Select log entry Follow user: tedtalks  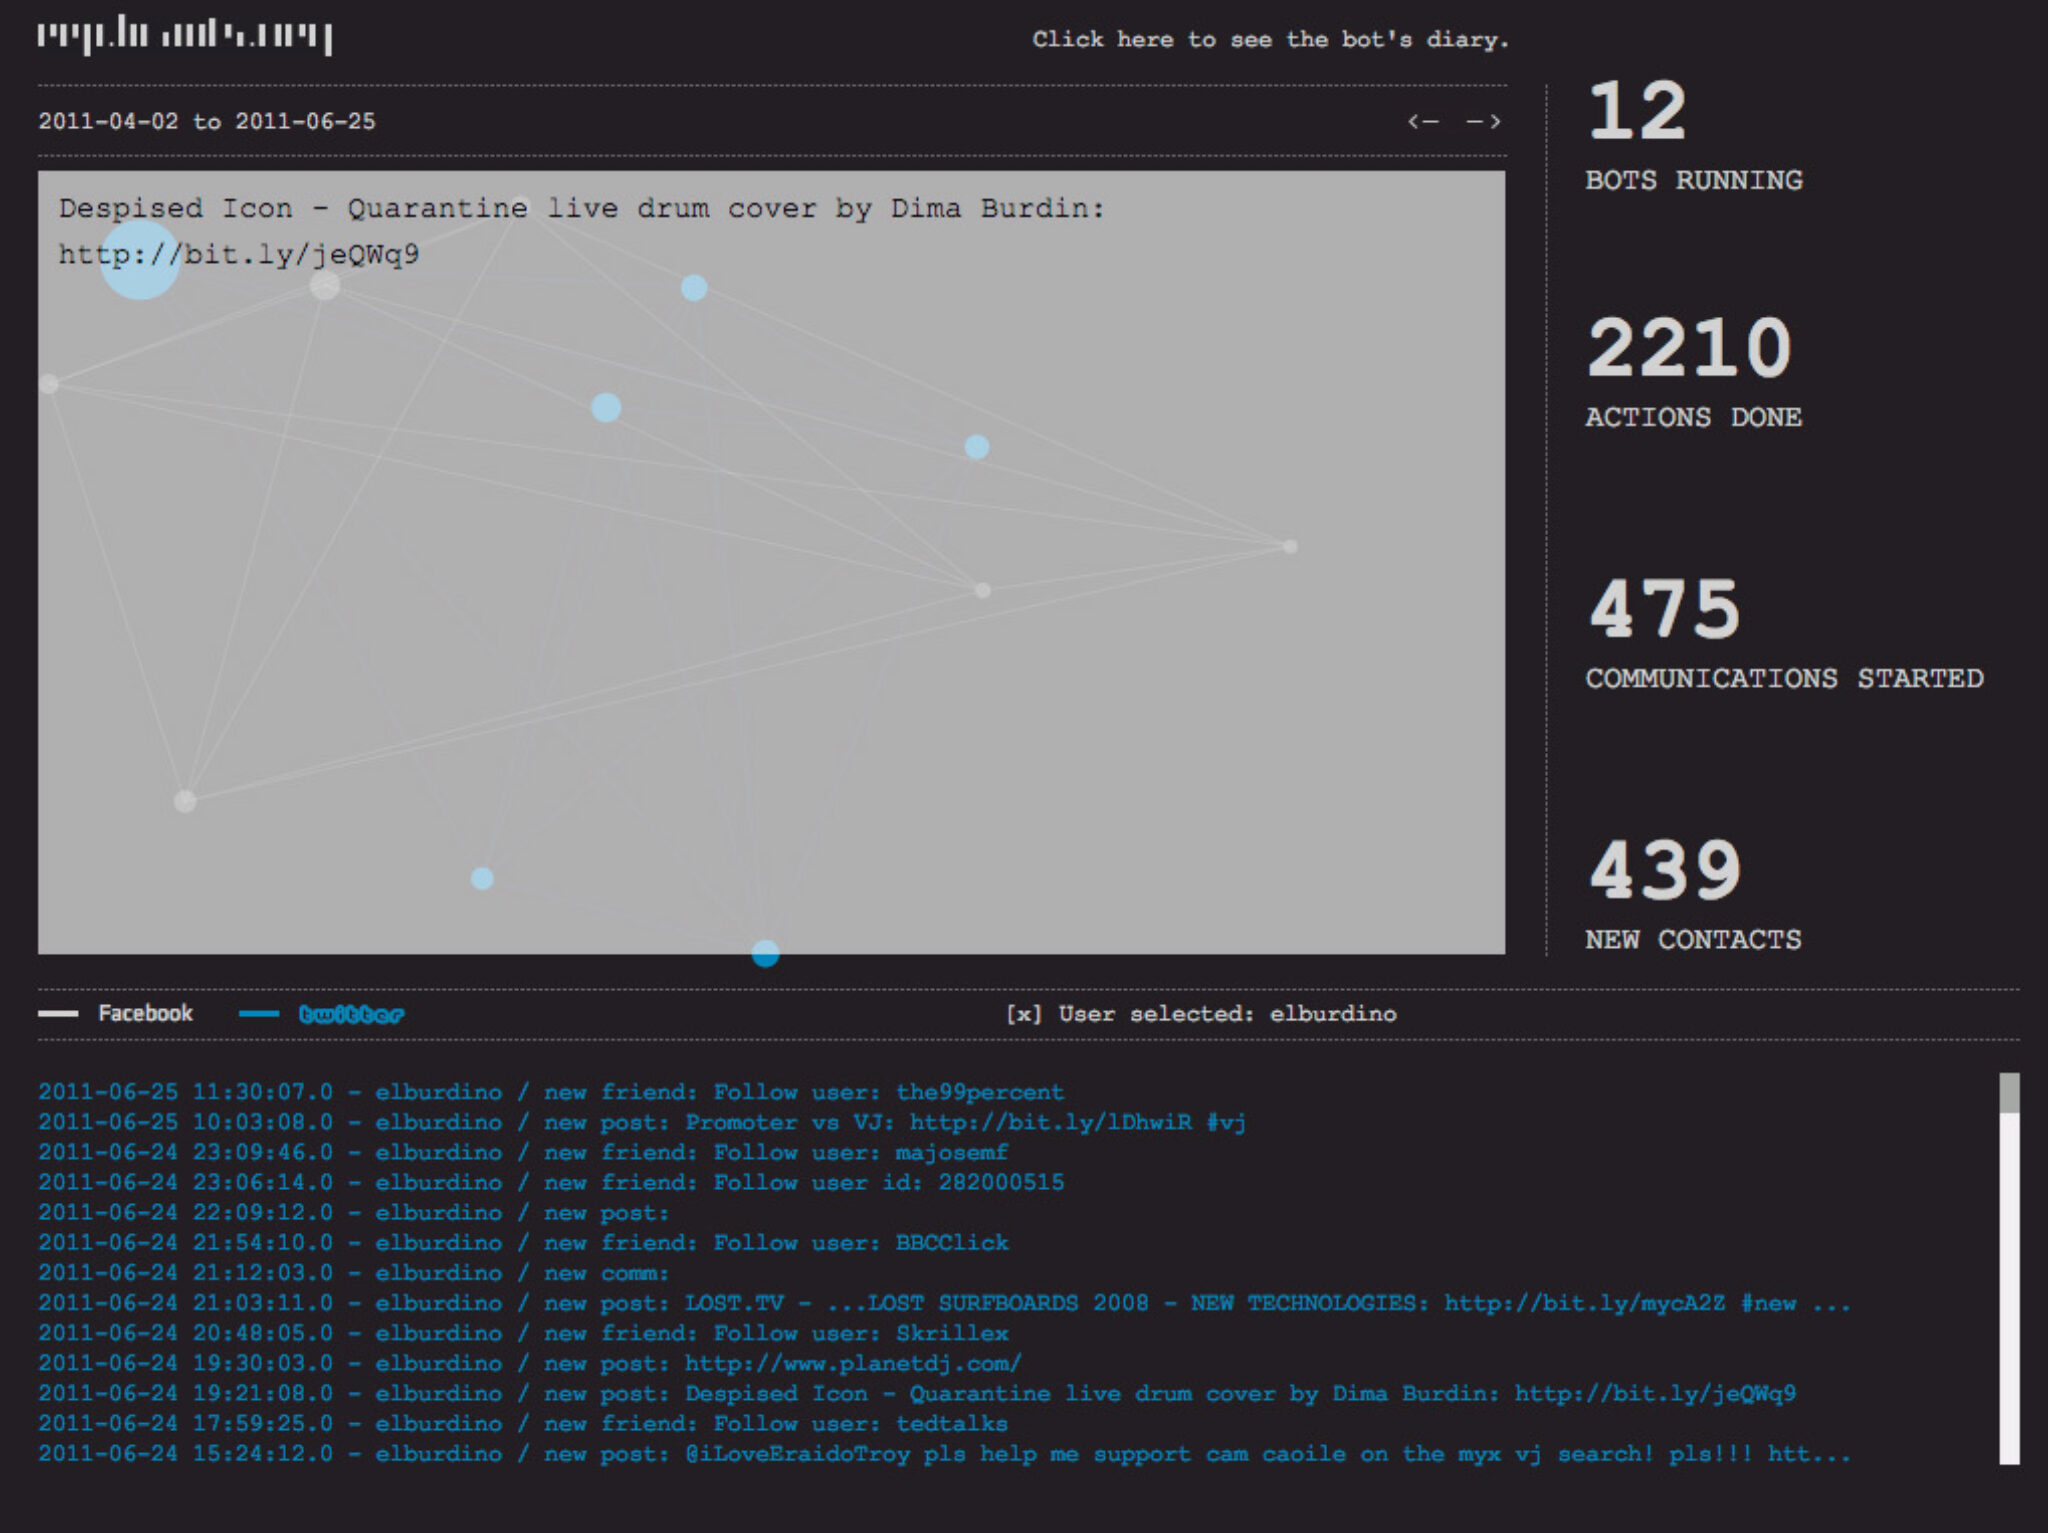523,1423
